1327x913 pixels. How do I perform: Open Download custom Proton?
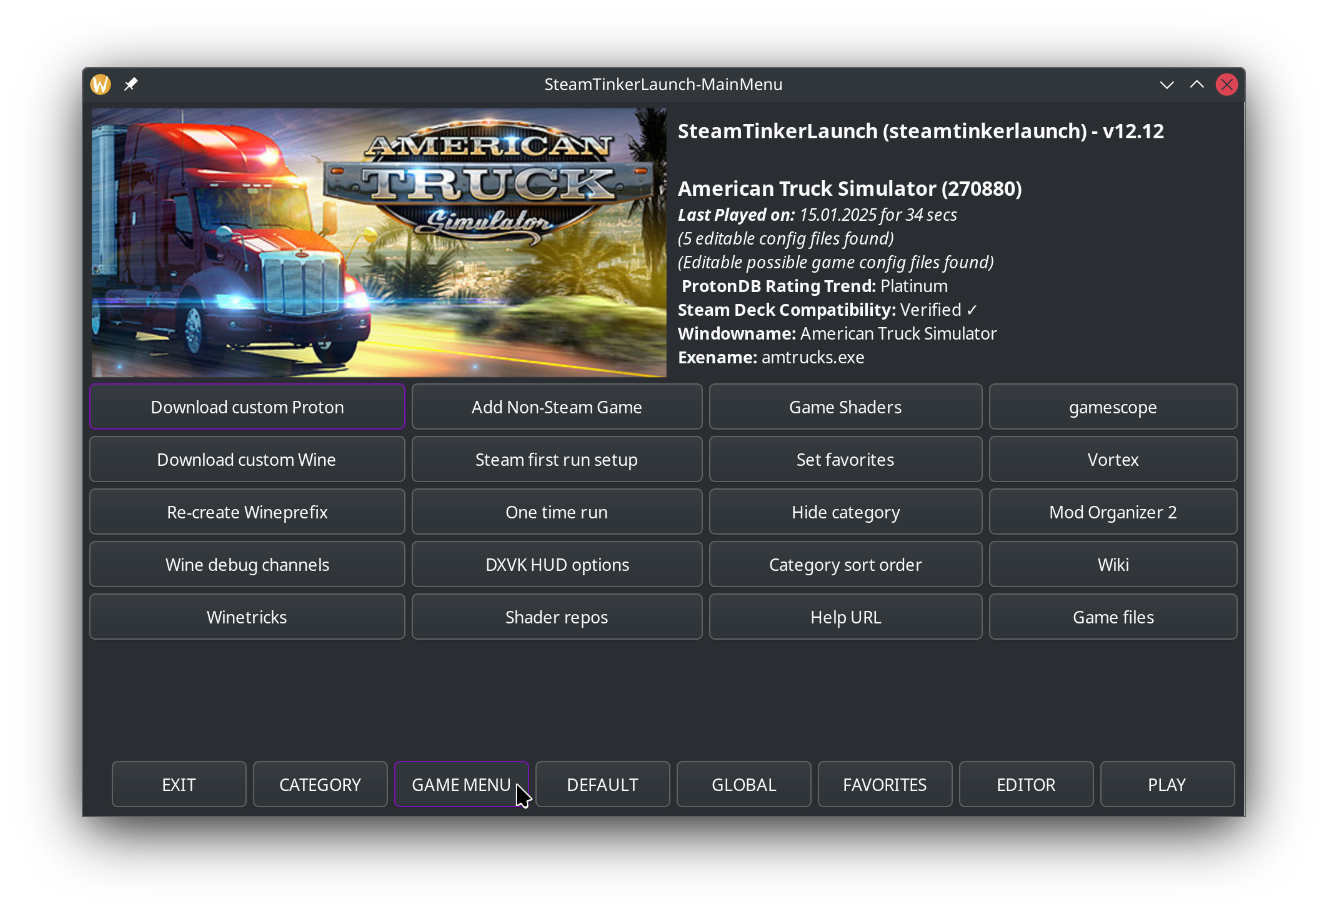pos(247,407)
